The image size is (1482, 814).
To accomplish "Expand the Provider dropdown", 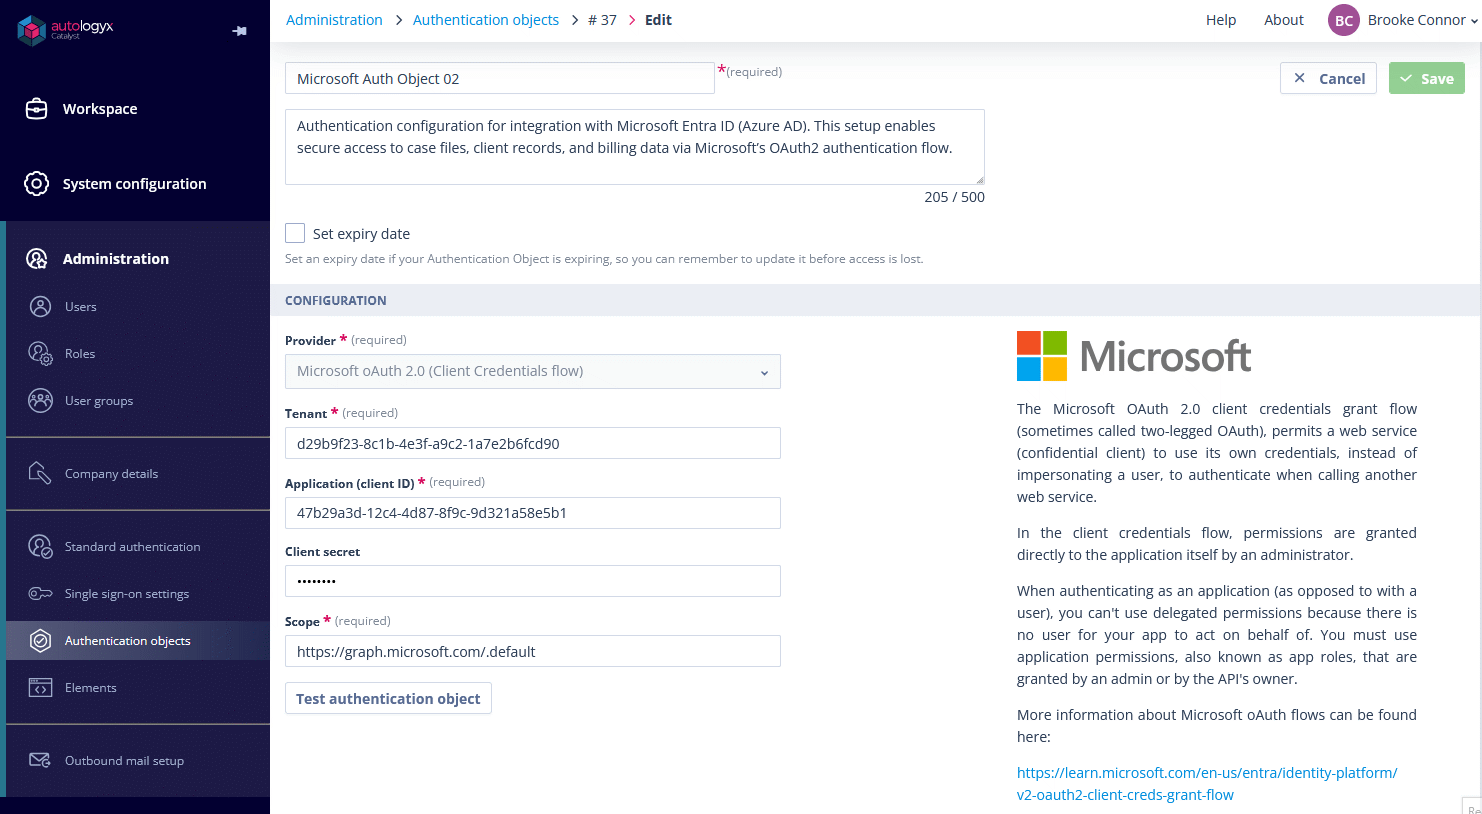I will point(533,371).
